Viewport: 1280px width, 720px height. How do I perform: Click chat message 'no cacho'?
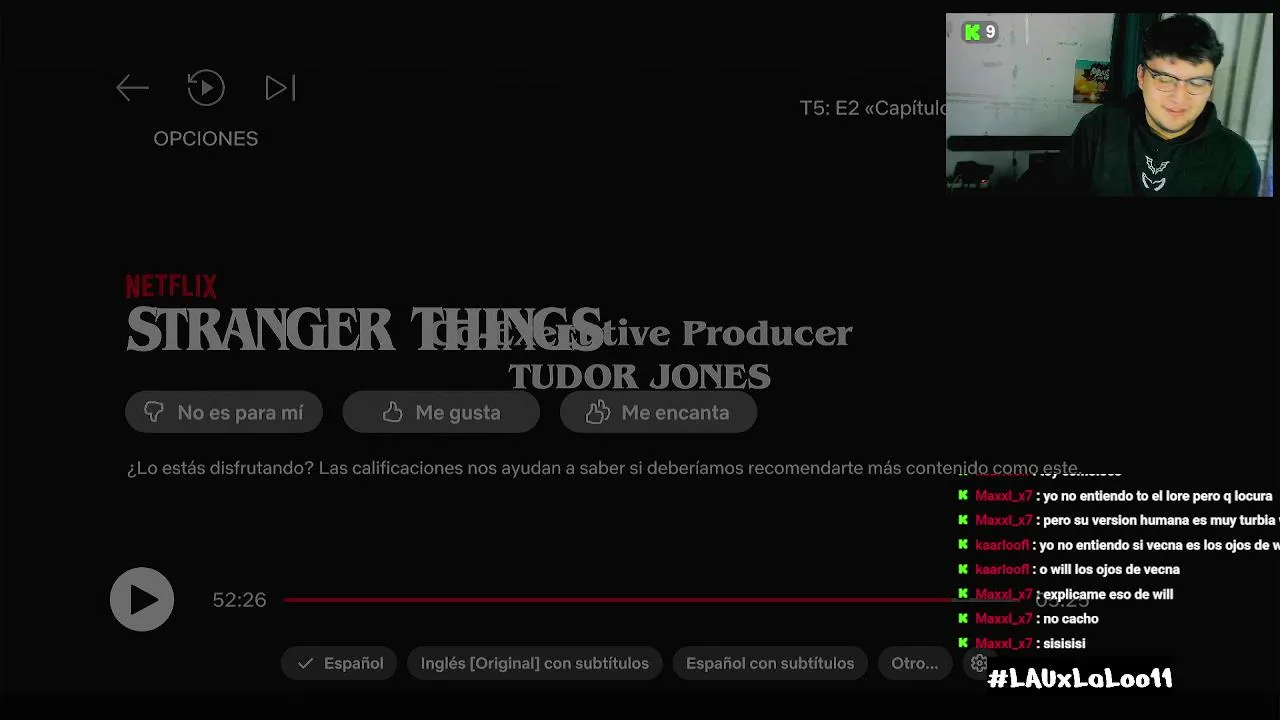1071,619
